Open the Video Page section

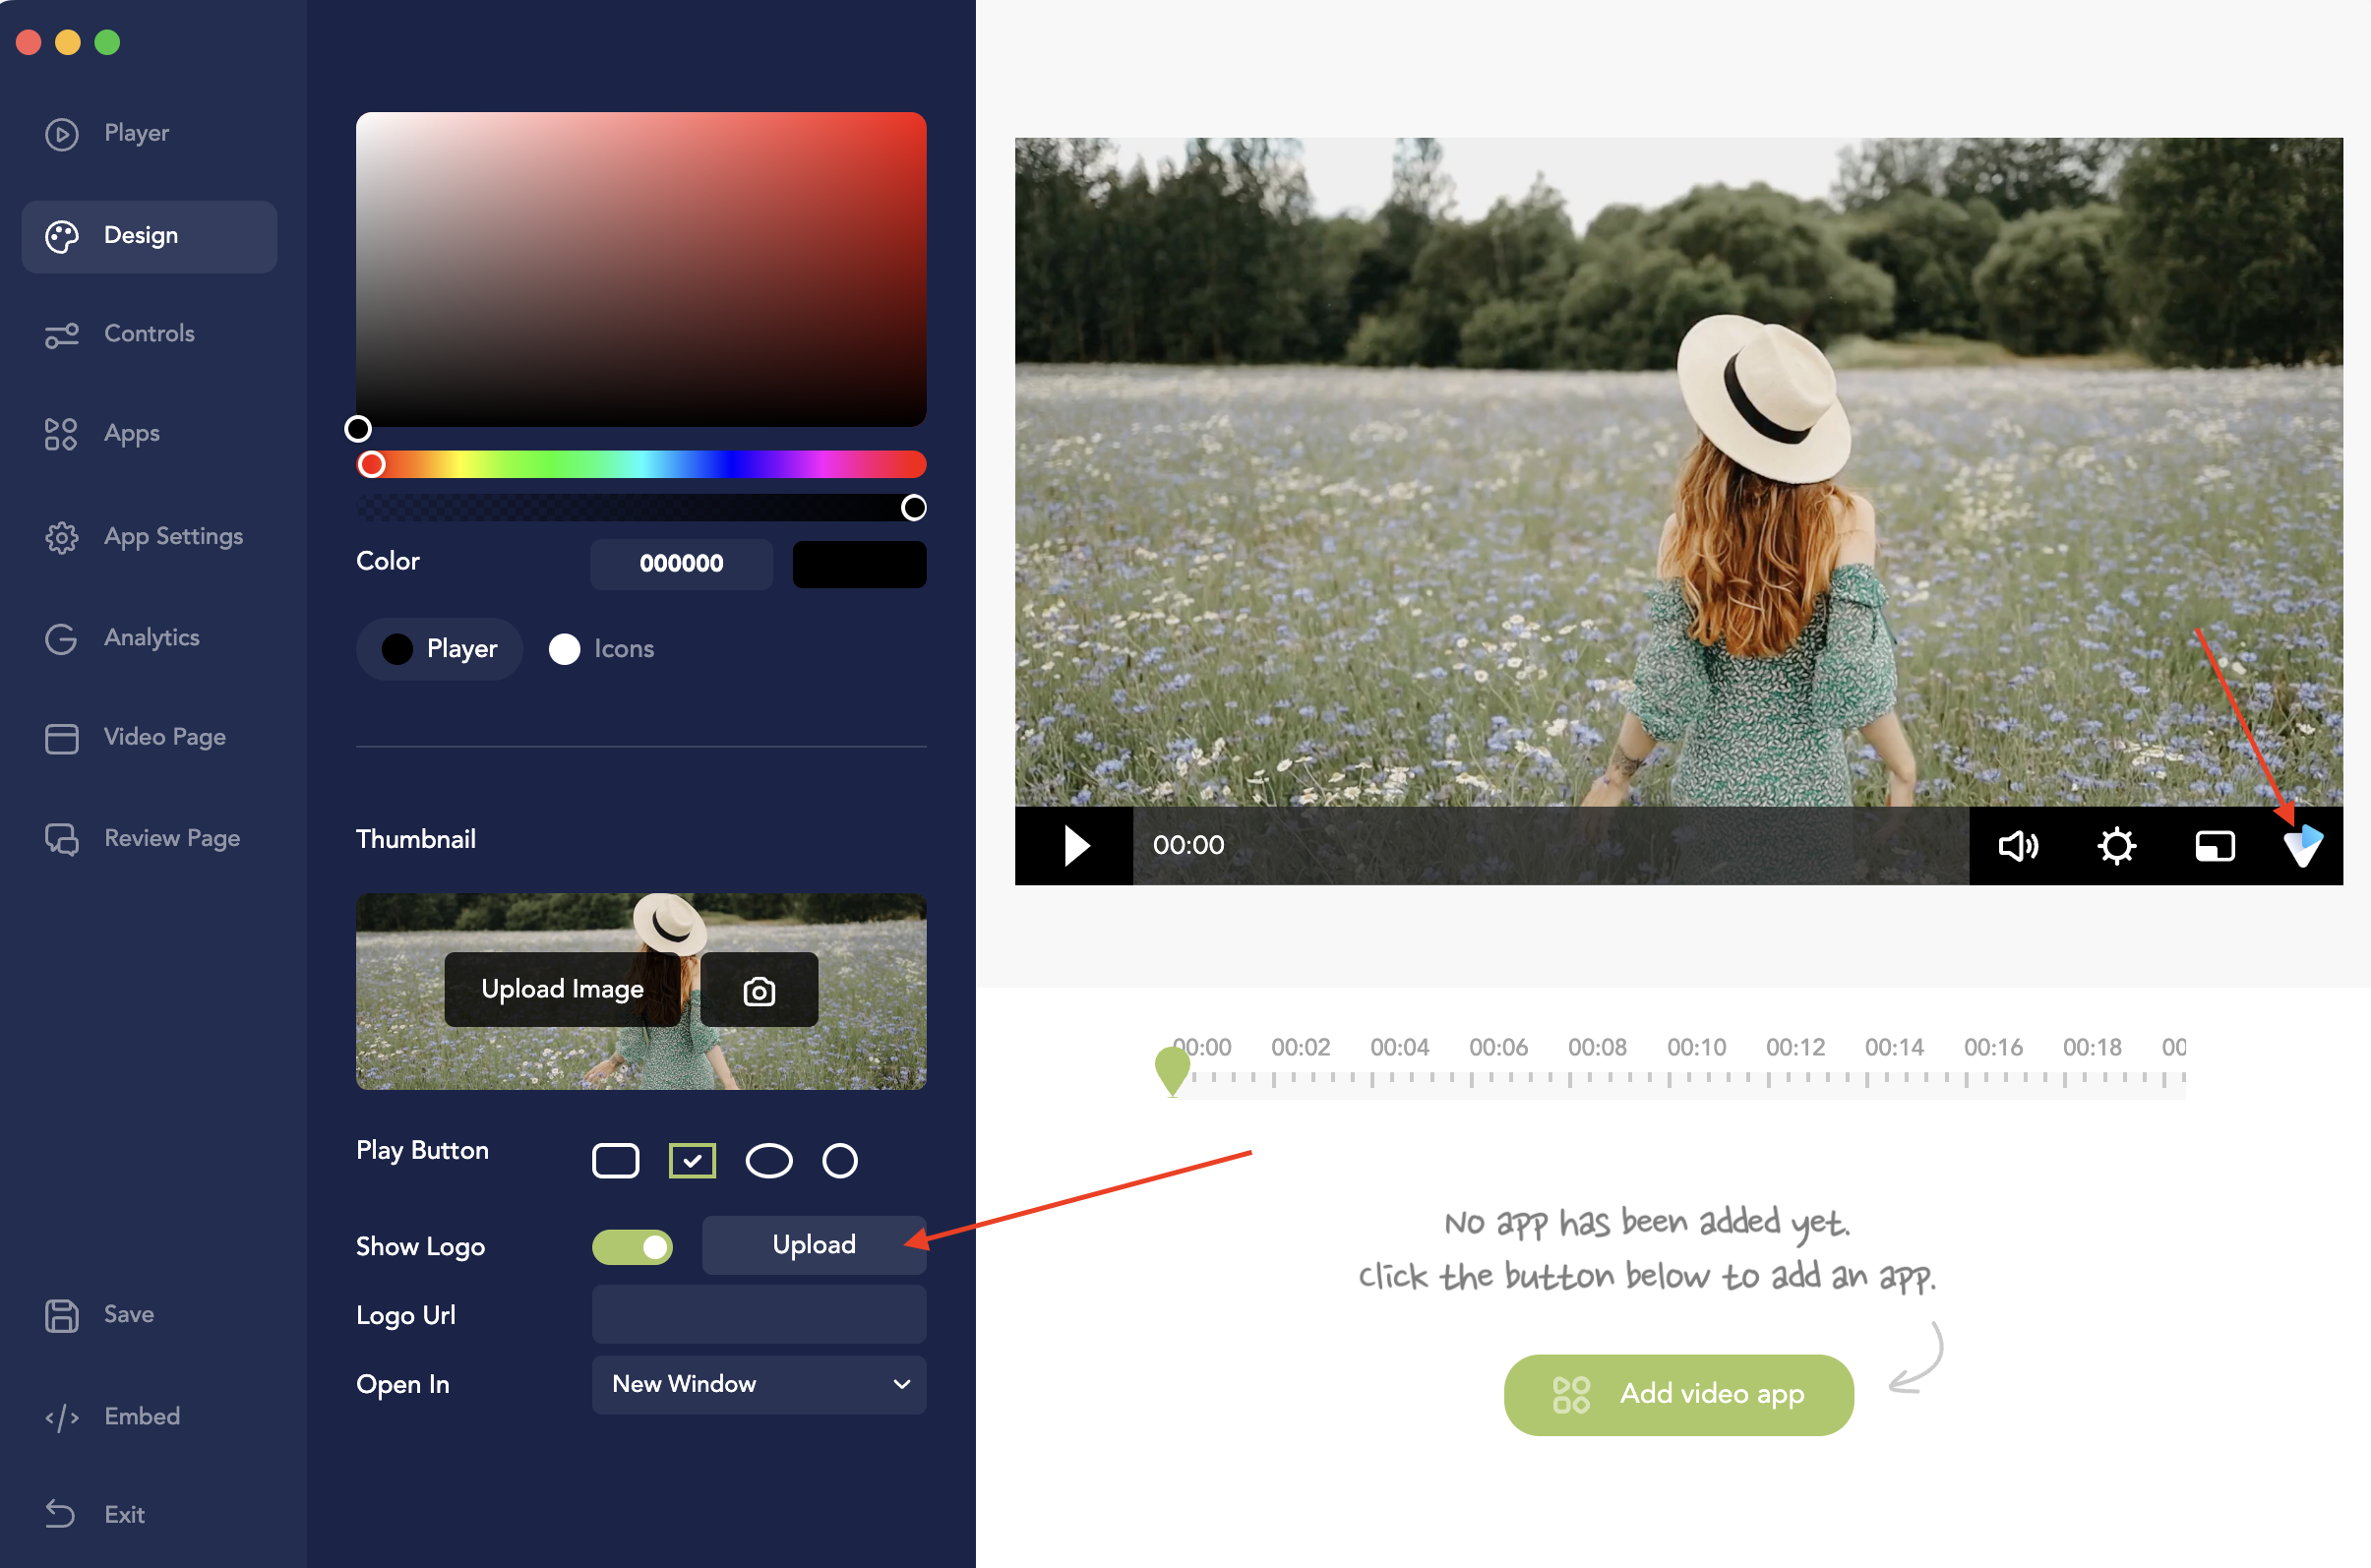(x=148, y=738)
